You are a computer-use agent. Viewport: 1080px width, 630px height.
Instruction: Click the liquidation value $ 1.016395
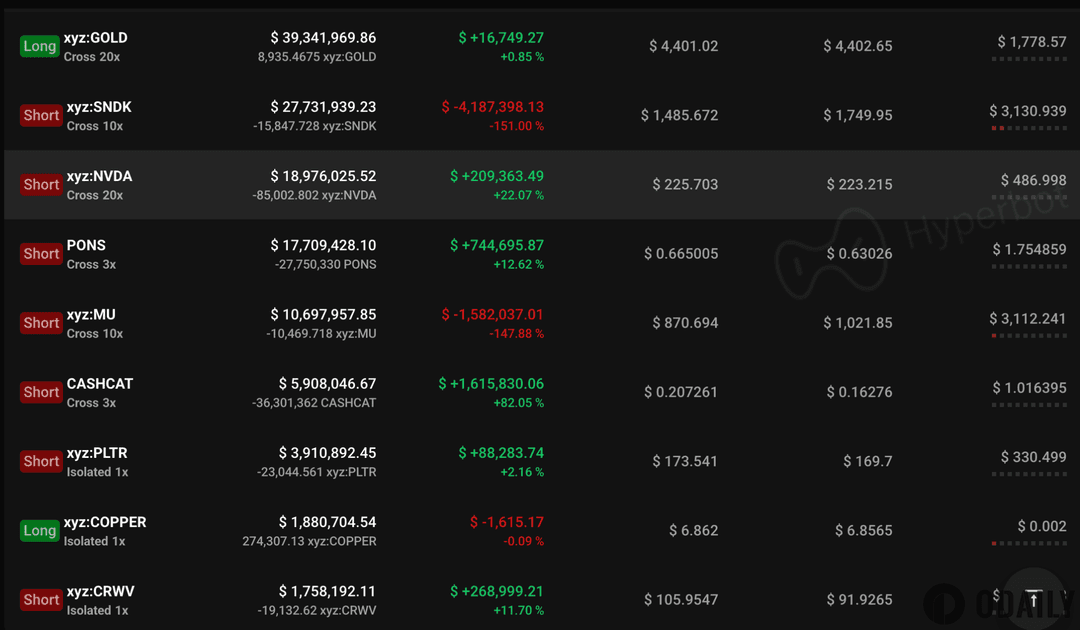coord(1029,388)
